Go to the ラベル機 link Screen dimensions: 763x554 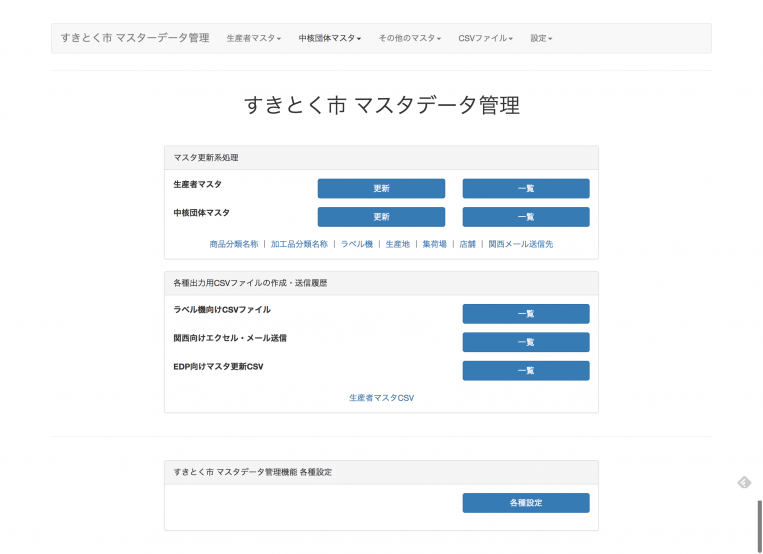point(357,244)
